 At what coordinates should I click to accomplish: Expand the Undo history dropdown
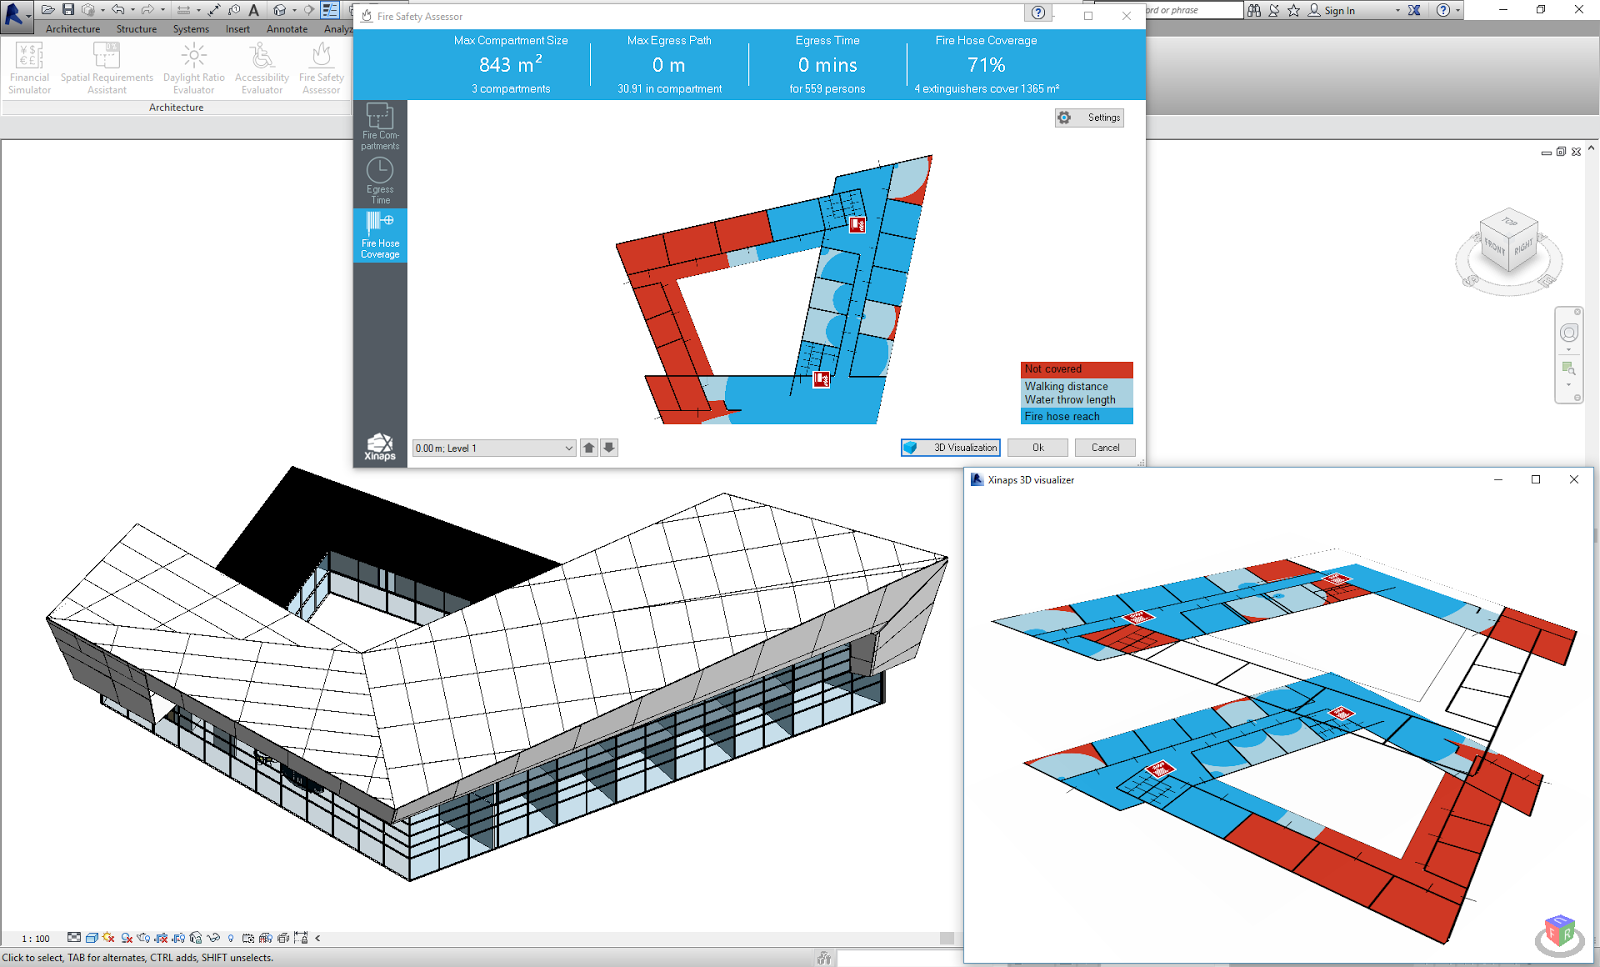click(131, 10)
